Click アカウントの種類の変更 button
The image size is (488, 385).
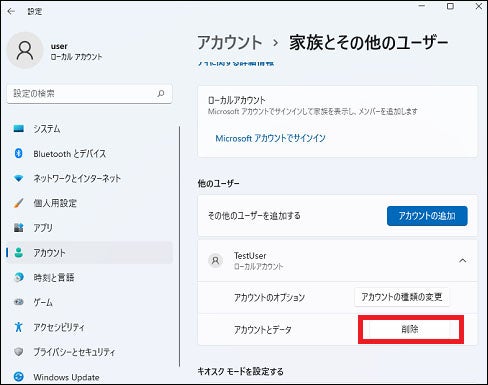click(x=402, y=297)
